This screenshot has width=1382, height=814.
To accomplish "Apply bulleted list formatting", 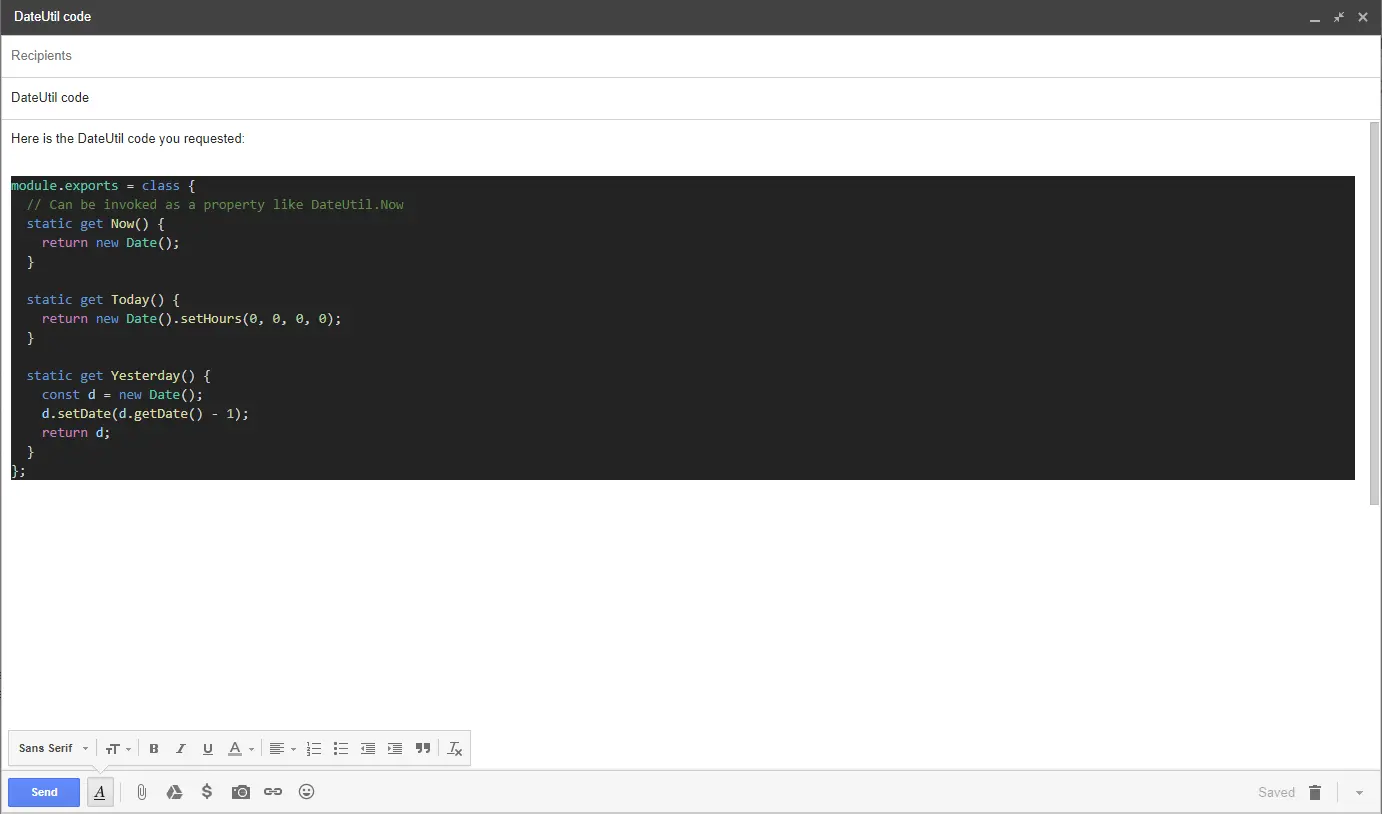I will [x=341, y=748].
